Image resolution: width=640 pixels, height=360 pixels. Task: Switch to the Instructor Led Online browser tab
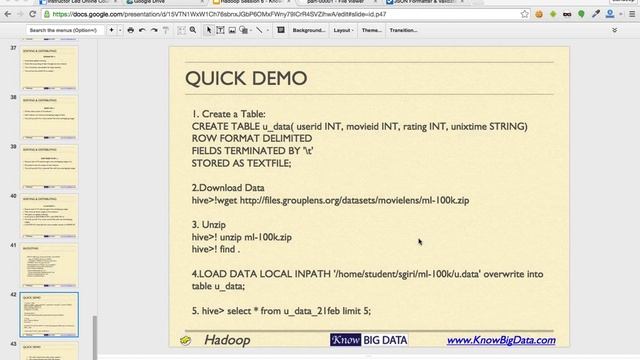click(x=78, y=2)
